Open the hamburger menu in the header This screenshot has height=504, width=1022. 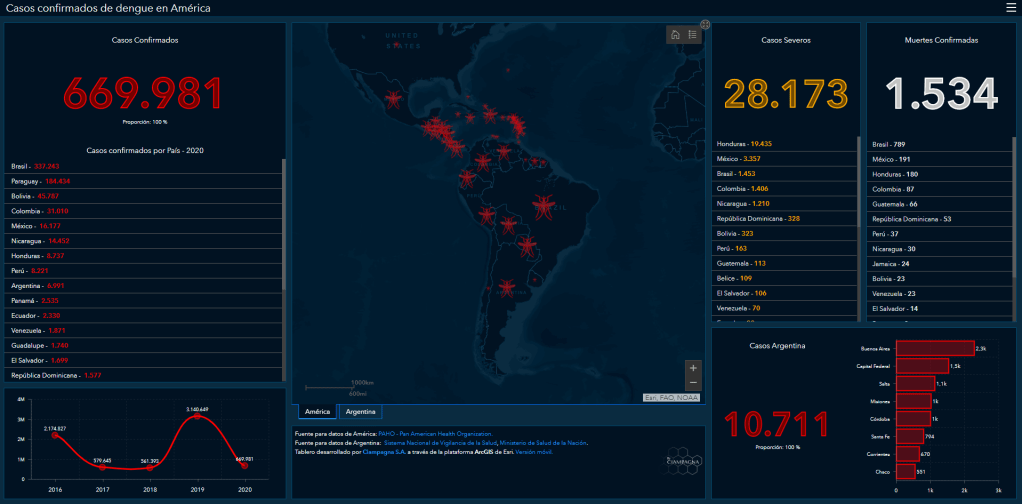coord(1010,8)
